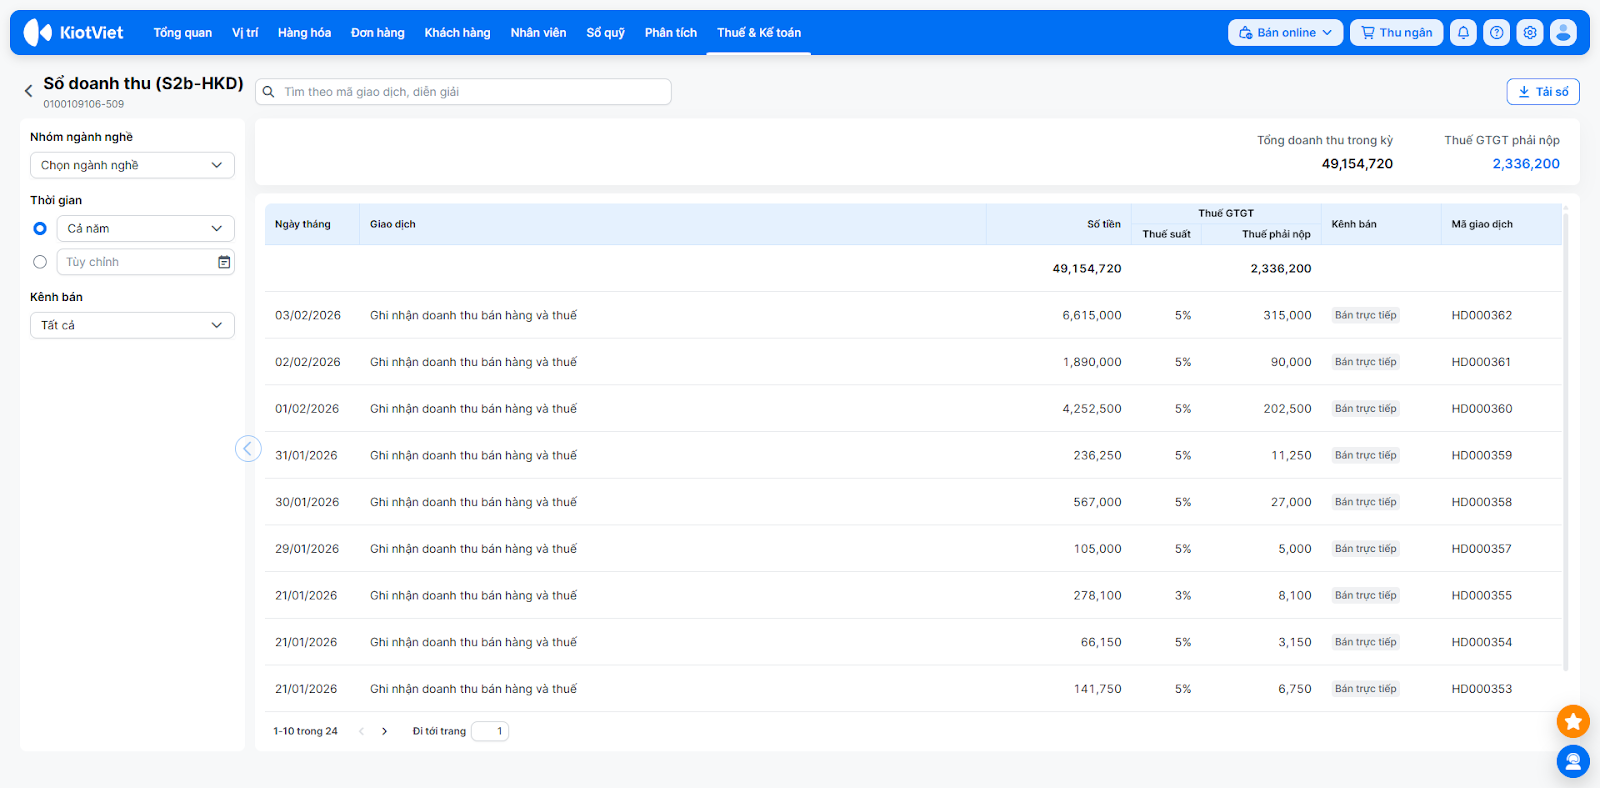This screenshot has height=788, width=1600.
Task: Expand the Chọn ngành nghề dropdown
Action: coord(132,166)
